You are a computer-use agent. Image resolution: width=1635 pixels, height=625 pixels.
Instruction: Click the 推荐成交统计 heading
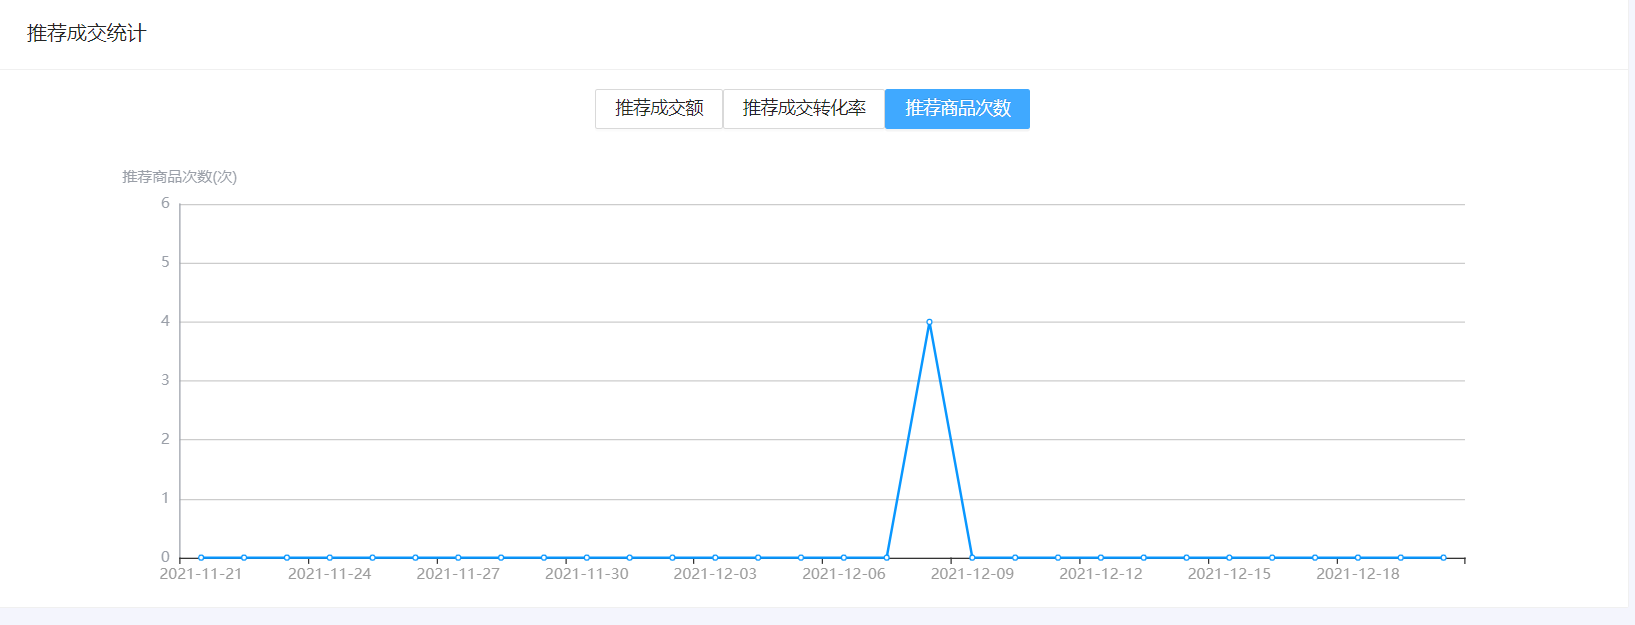(x=86, y=33)
